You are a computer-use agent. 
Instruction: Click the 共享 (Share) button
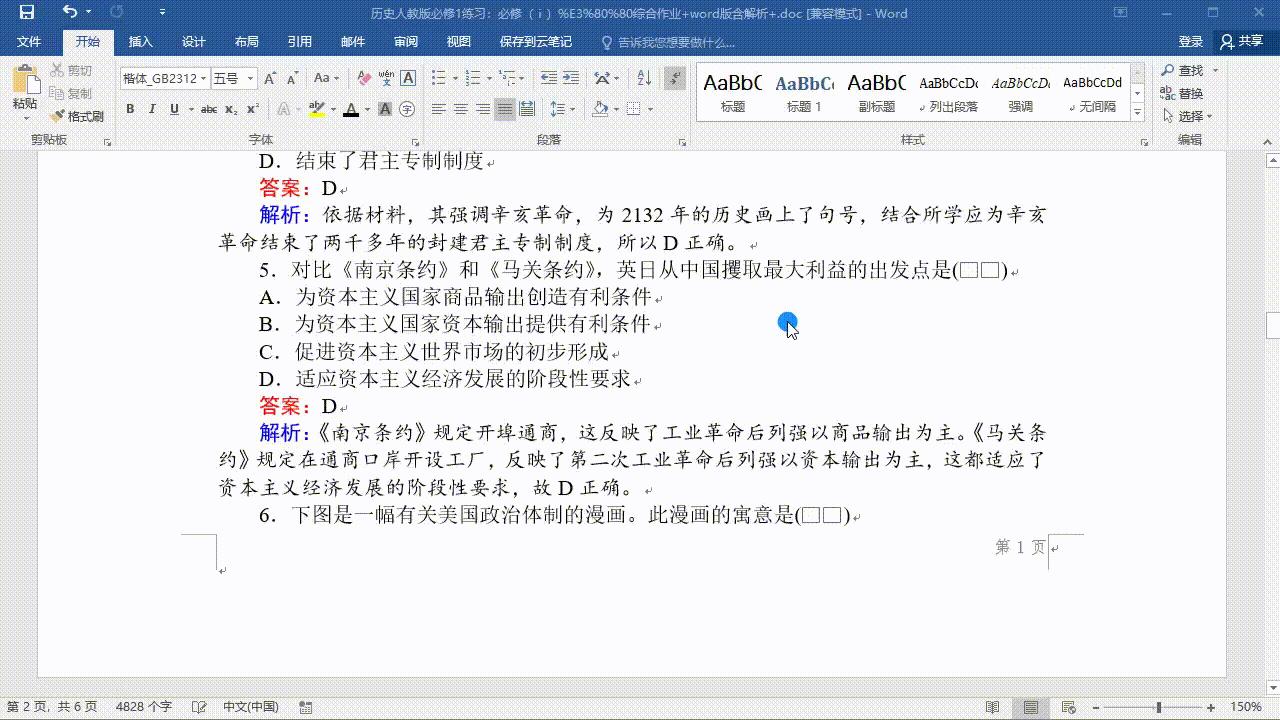click(1248, 41)
